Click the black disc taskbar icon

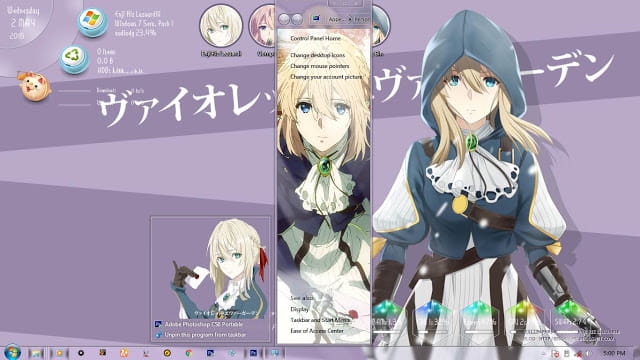tap(81, 353)
